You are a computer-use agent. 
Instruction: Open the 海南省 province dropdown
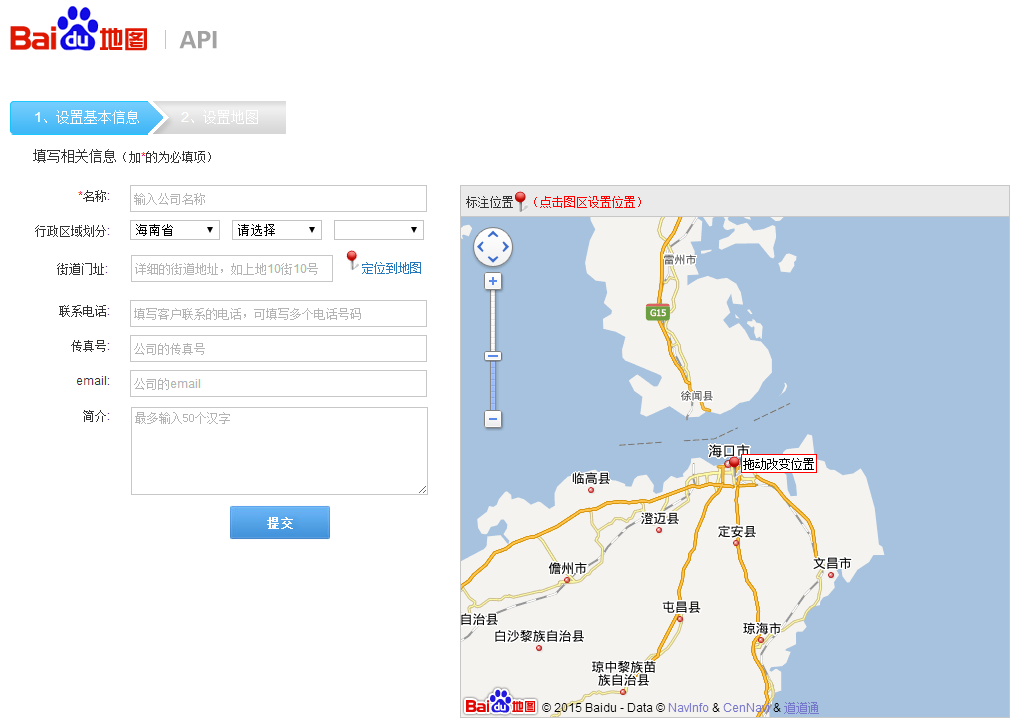click(x=175, y=230)
